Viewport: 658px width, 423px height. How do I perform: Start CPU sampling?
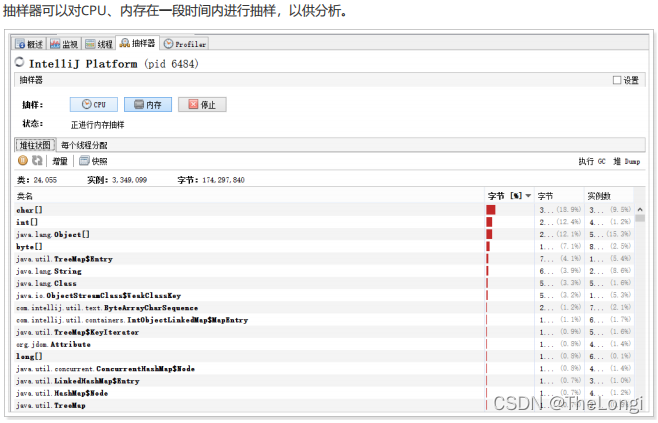click(94, 104)
